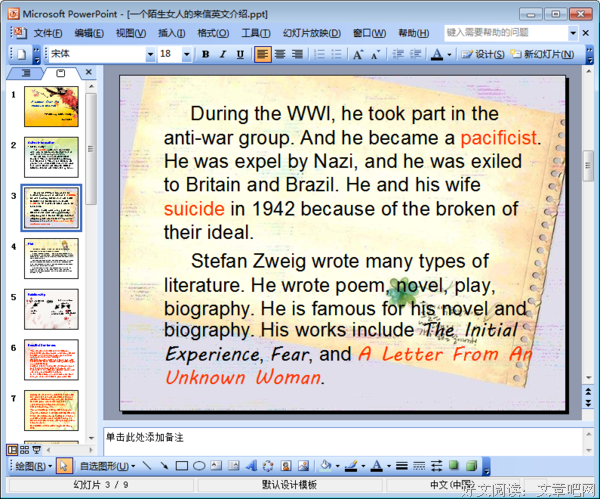Toggle bulleted list
600x499 pixels.
[x=336, y=54]
